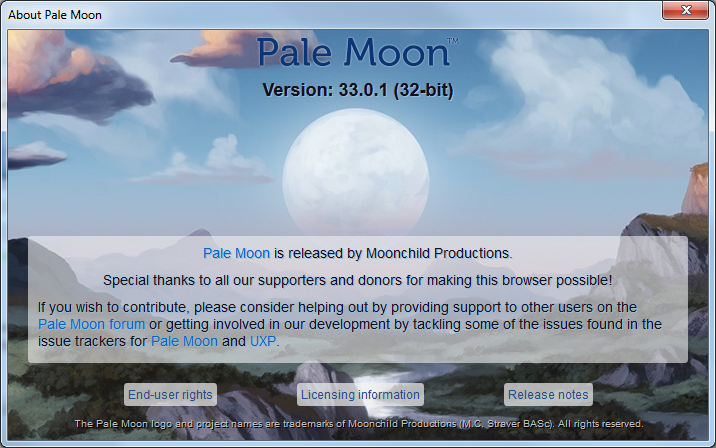Open the UXP issue tracker link
This screenshot has height=448, width=716.
(x=263, y=341)
